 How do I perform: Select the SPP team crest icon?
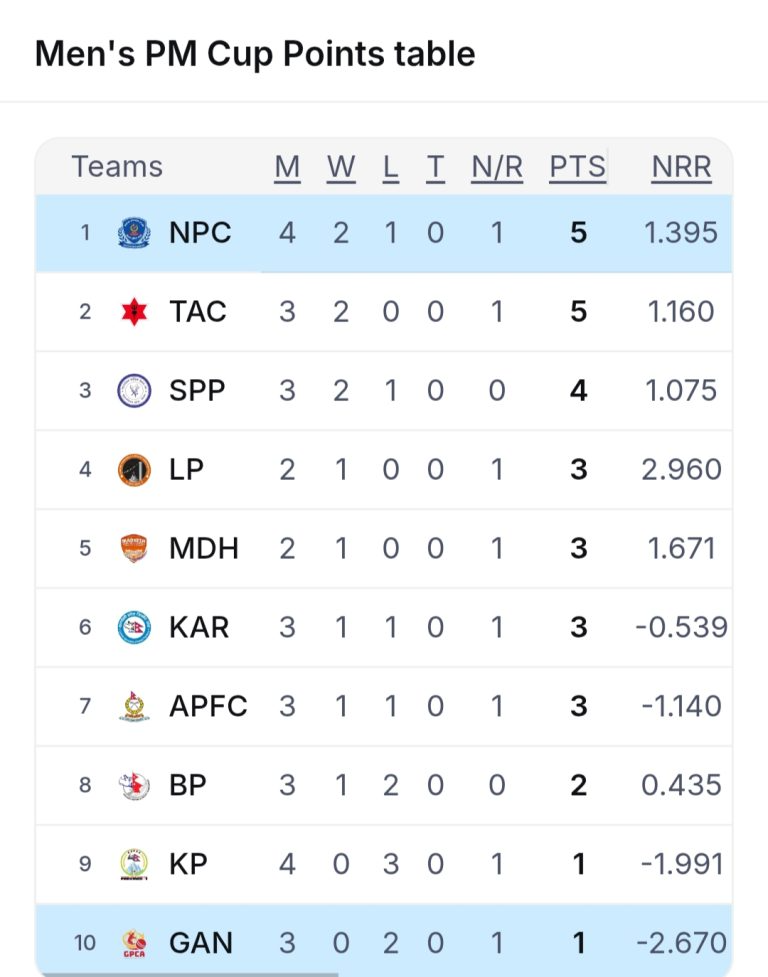pos(134,390)
